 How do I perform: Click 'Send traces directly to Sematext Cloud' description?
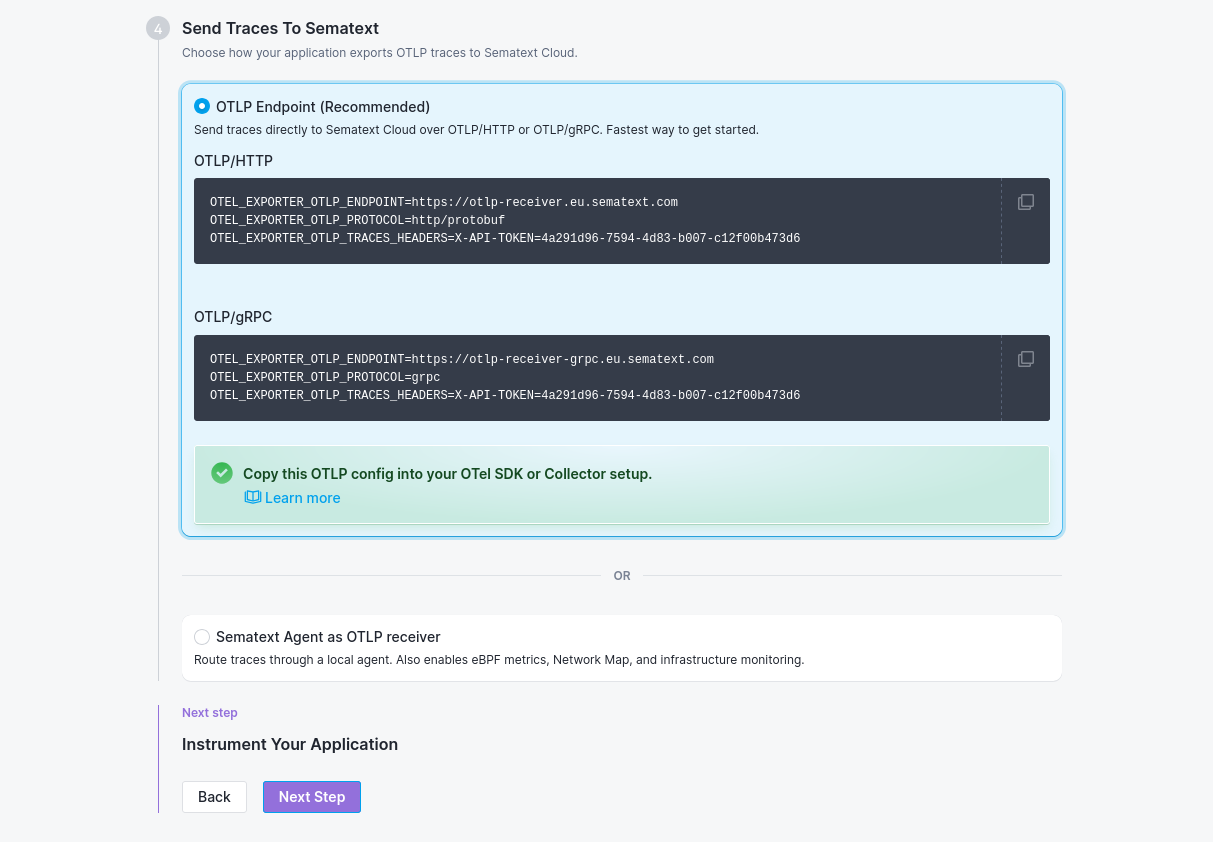(476, 130)
